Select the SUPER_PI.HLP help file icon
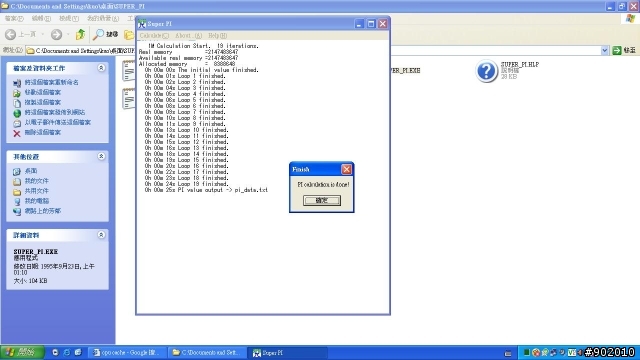 tap(486, 71)
